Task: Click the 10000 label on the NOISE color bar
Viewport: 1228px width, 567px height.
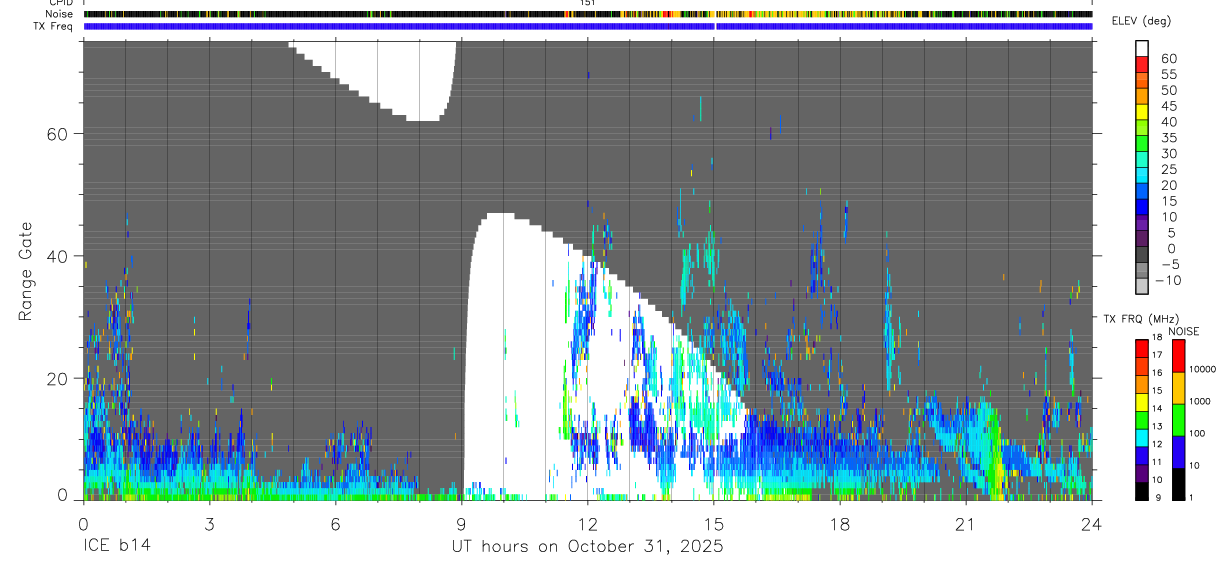Action: click(1202, 369)
